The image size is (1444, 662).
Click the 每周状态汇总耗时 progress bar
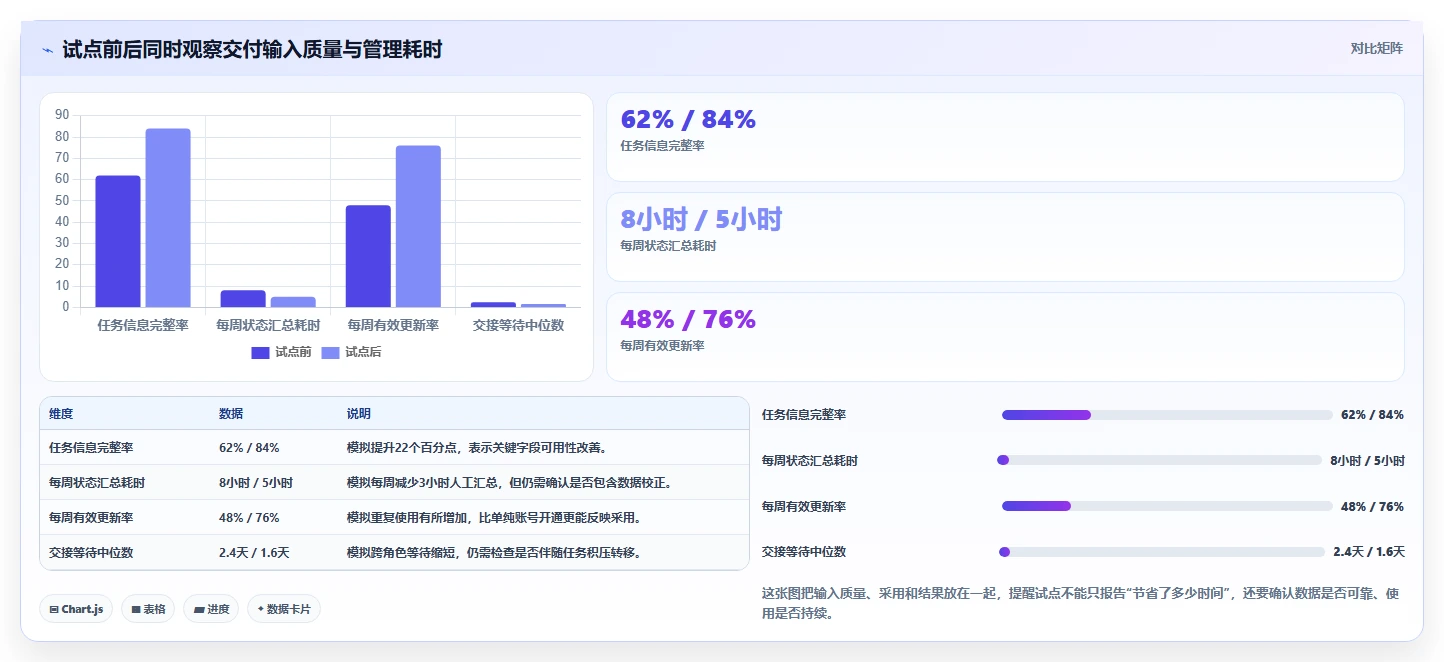pyautogui.click(x=1159, y=460)
